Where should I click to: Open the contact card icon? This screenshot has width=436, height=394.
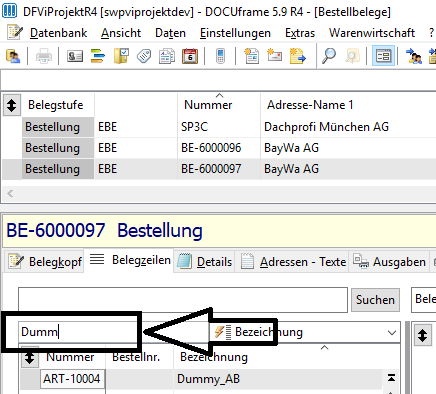click(75, 56)
